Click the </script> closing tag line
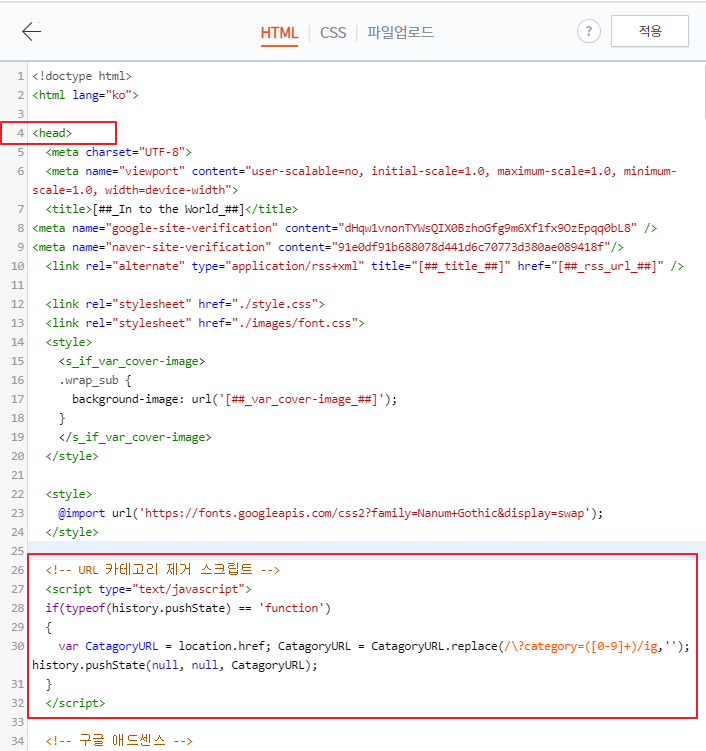Image resolution: width=706 pixels, height=751 pixels. (x=75, y=703)
